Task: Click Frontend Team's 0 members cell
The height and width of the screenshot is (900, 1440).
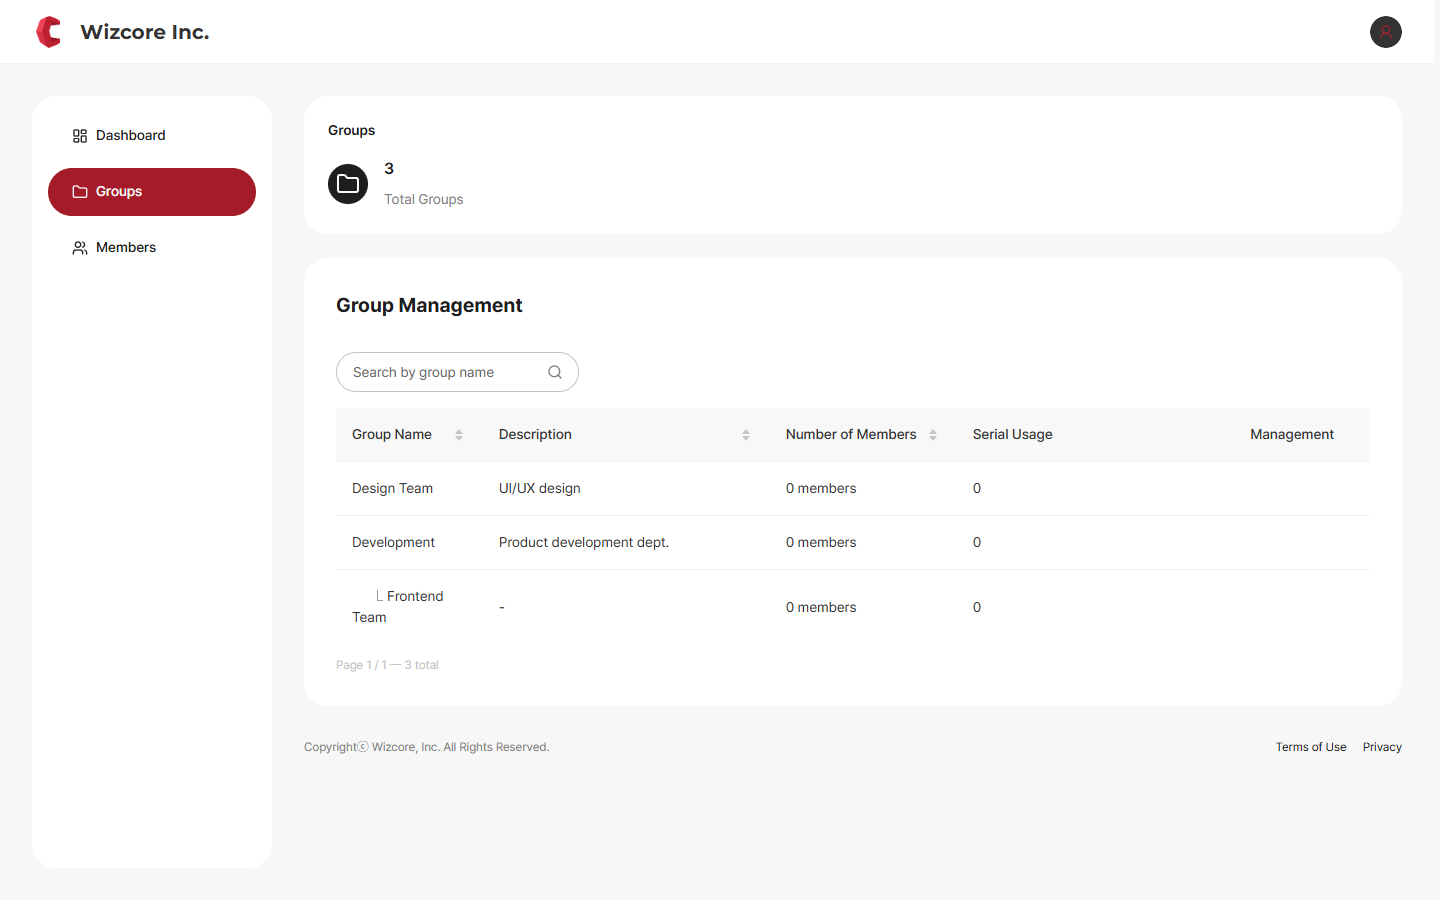Action: click(x=821, y=607)
